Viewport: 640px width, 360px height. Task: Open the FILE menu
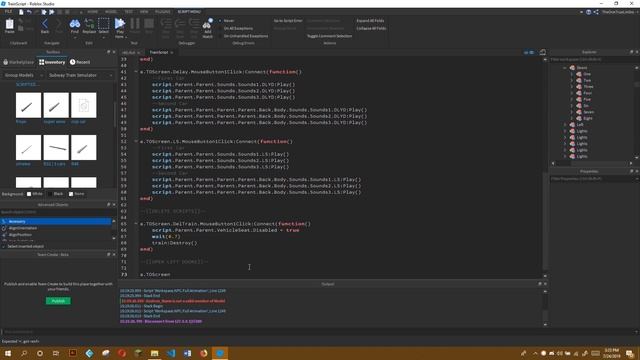tap(8, 12)
